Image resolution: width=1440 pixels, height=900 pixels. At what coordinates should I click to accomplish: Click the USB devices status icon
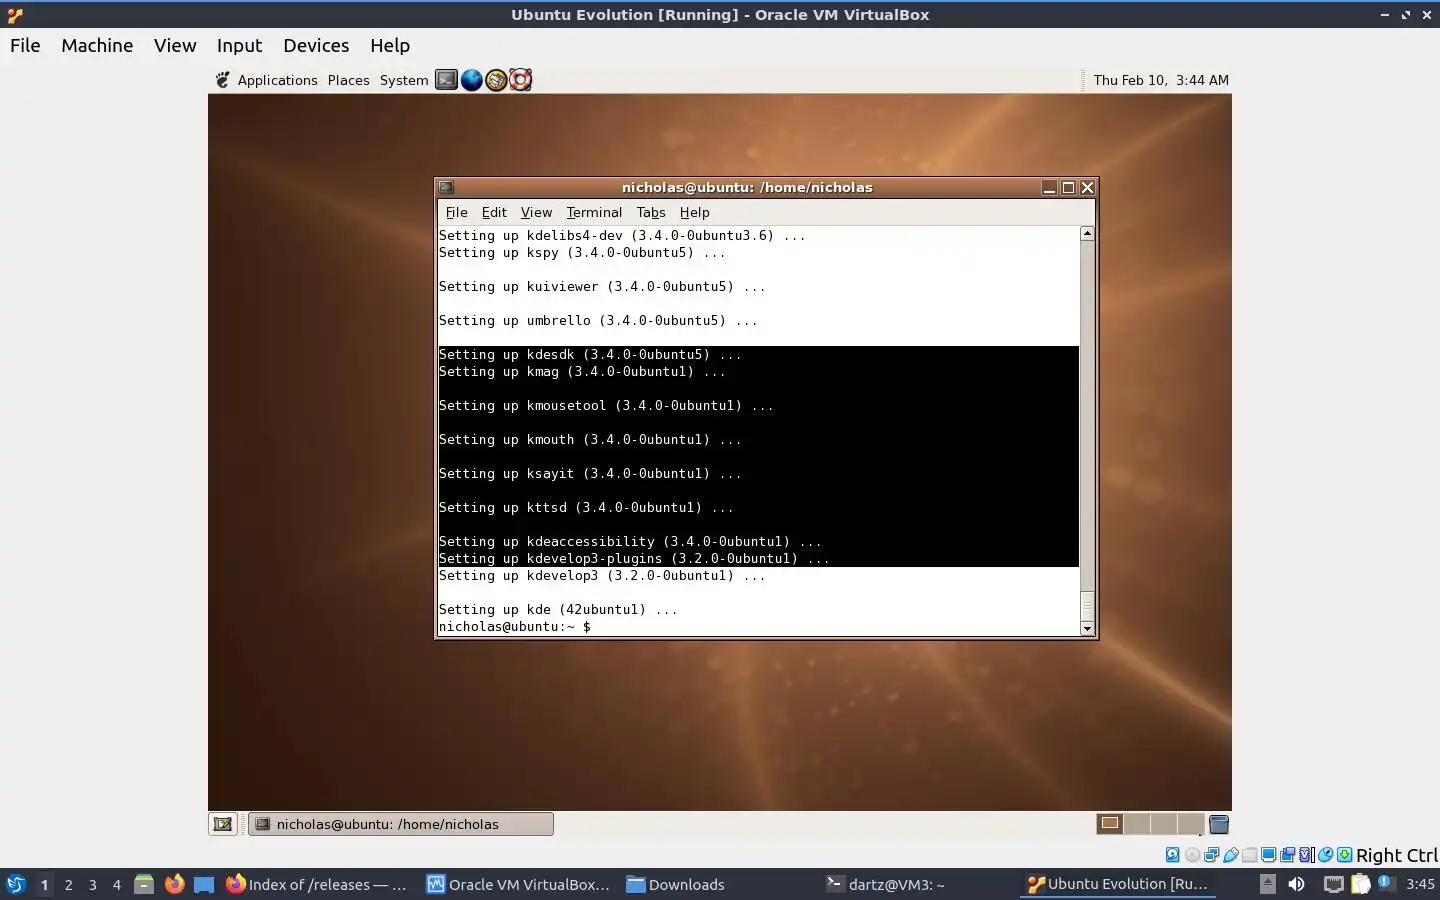pos(1231,855)
